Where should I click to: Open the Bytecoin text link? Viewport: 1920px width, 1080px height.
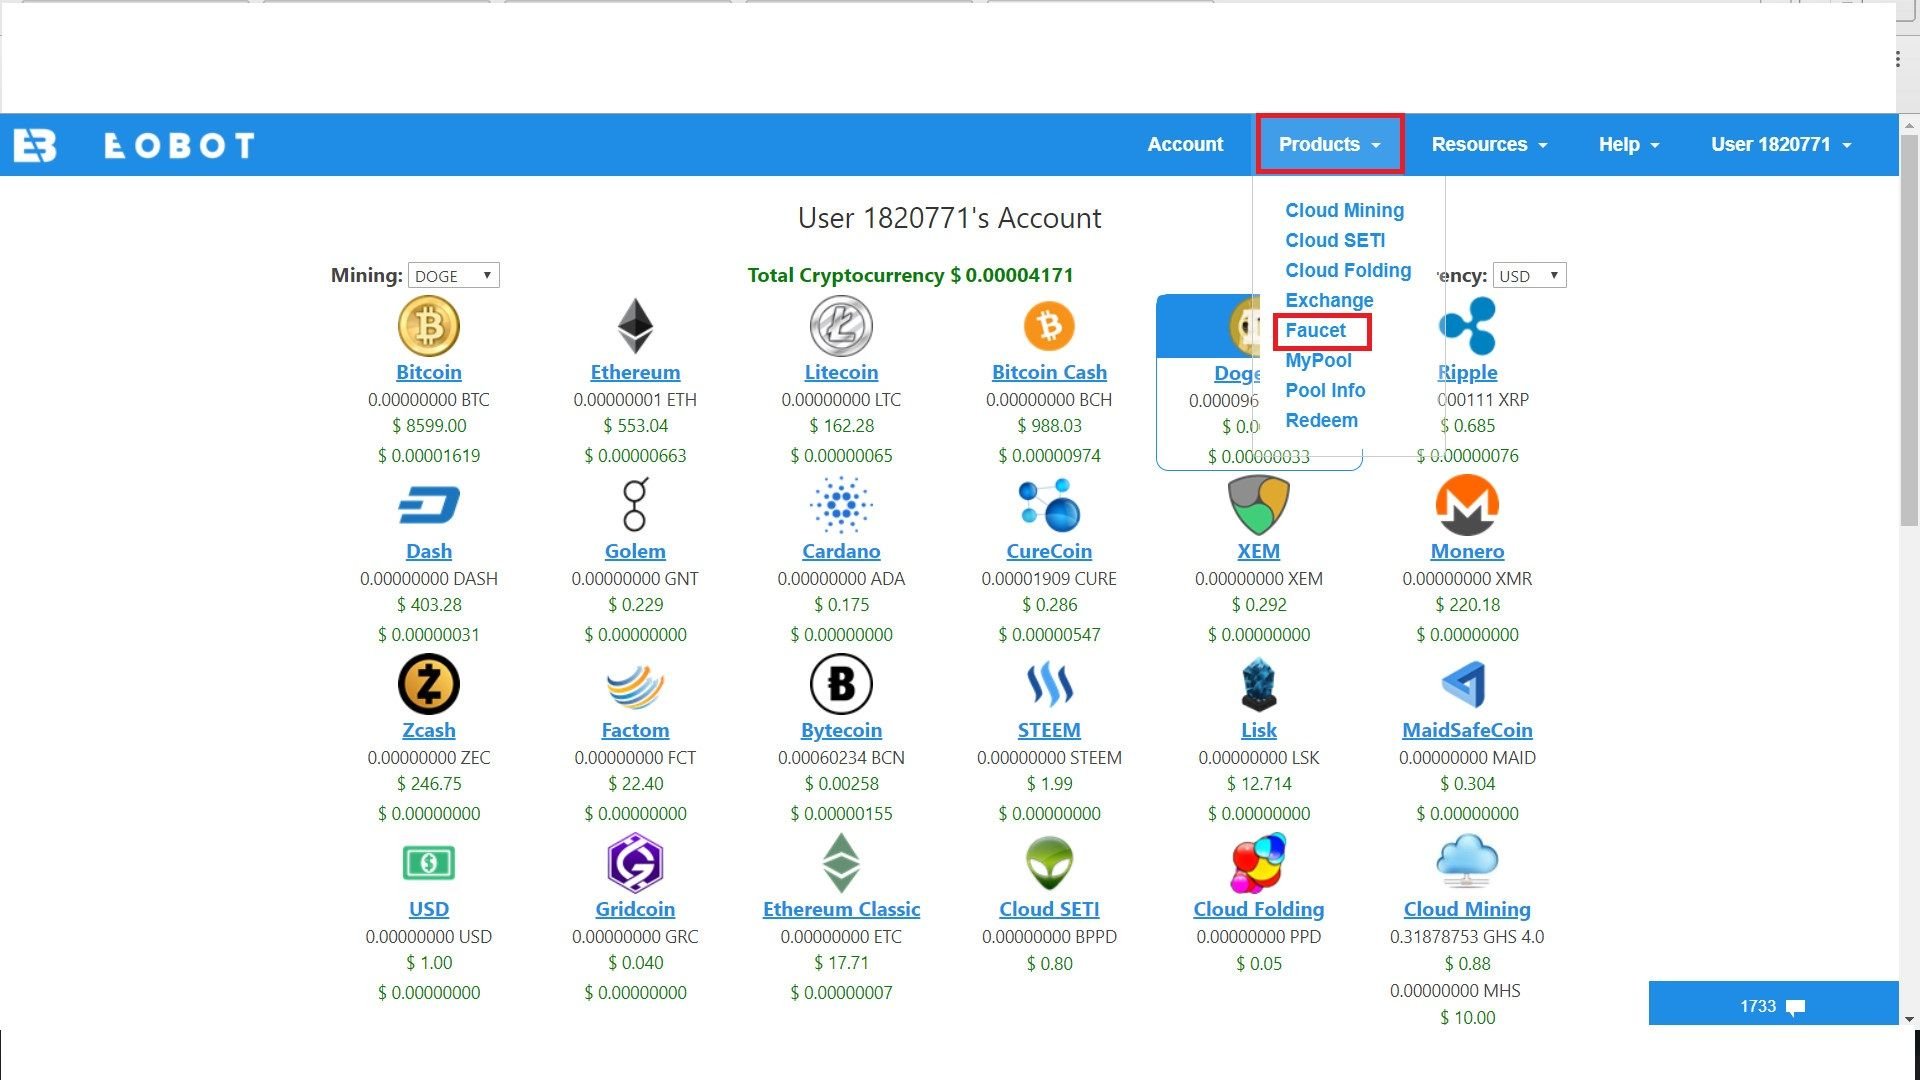tap(841, 730)
